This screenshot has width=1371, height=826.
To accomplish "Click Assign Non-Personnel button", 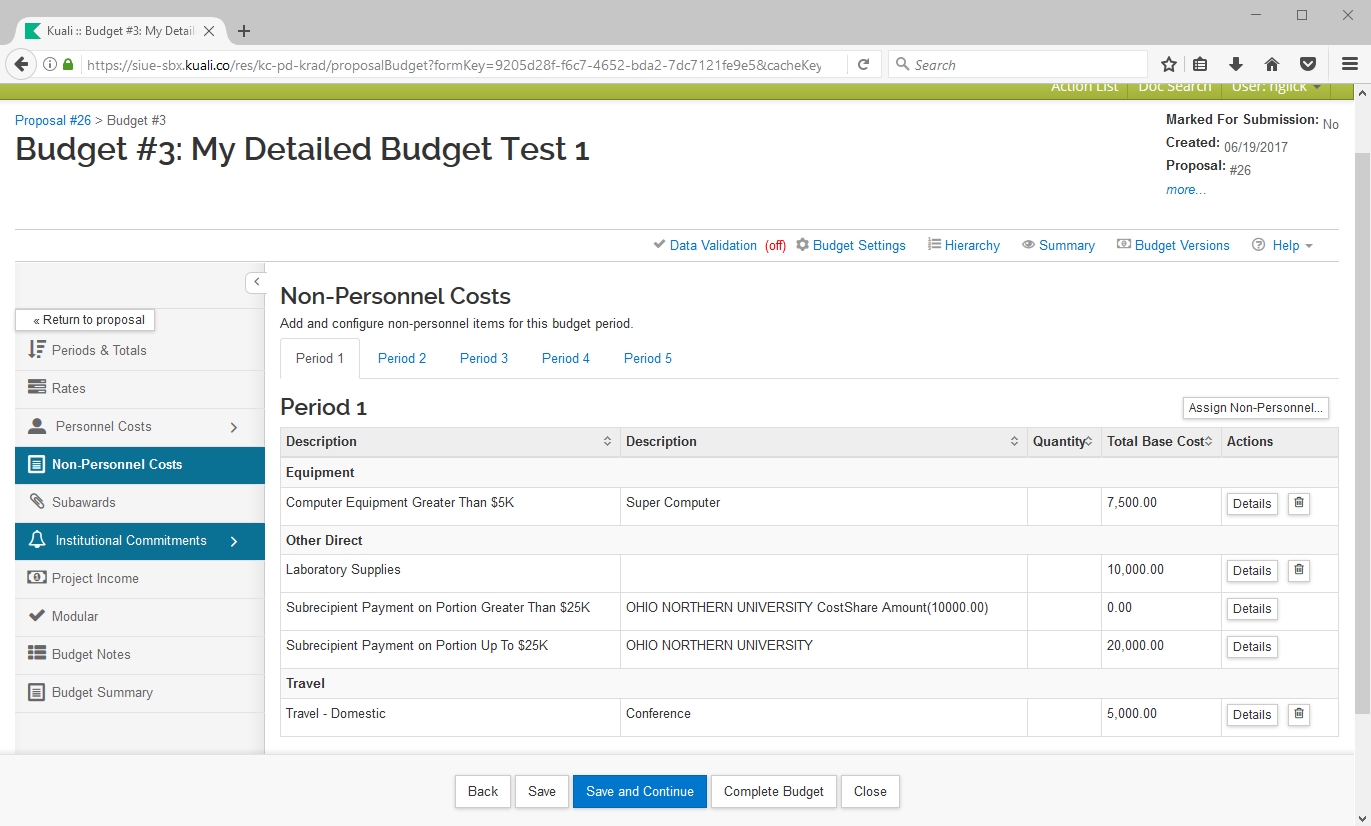I will [1255, 408].
